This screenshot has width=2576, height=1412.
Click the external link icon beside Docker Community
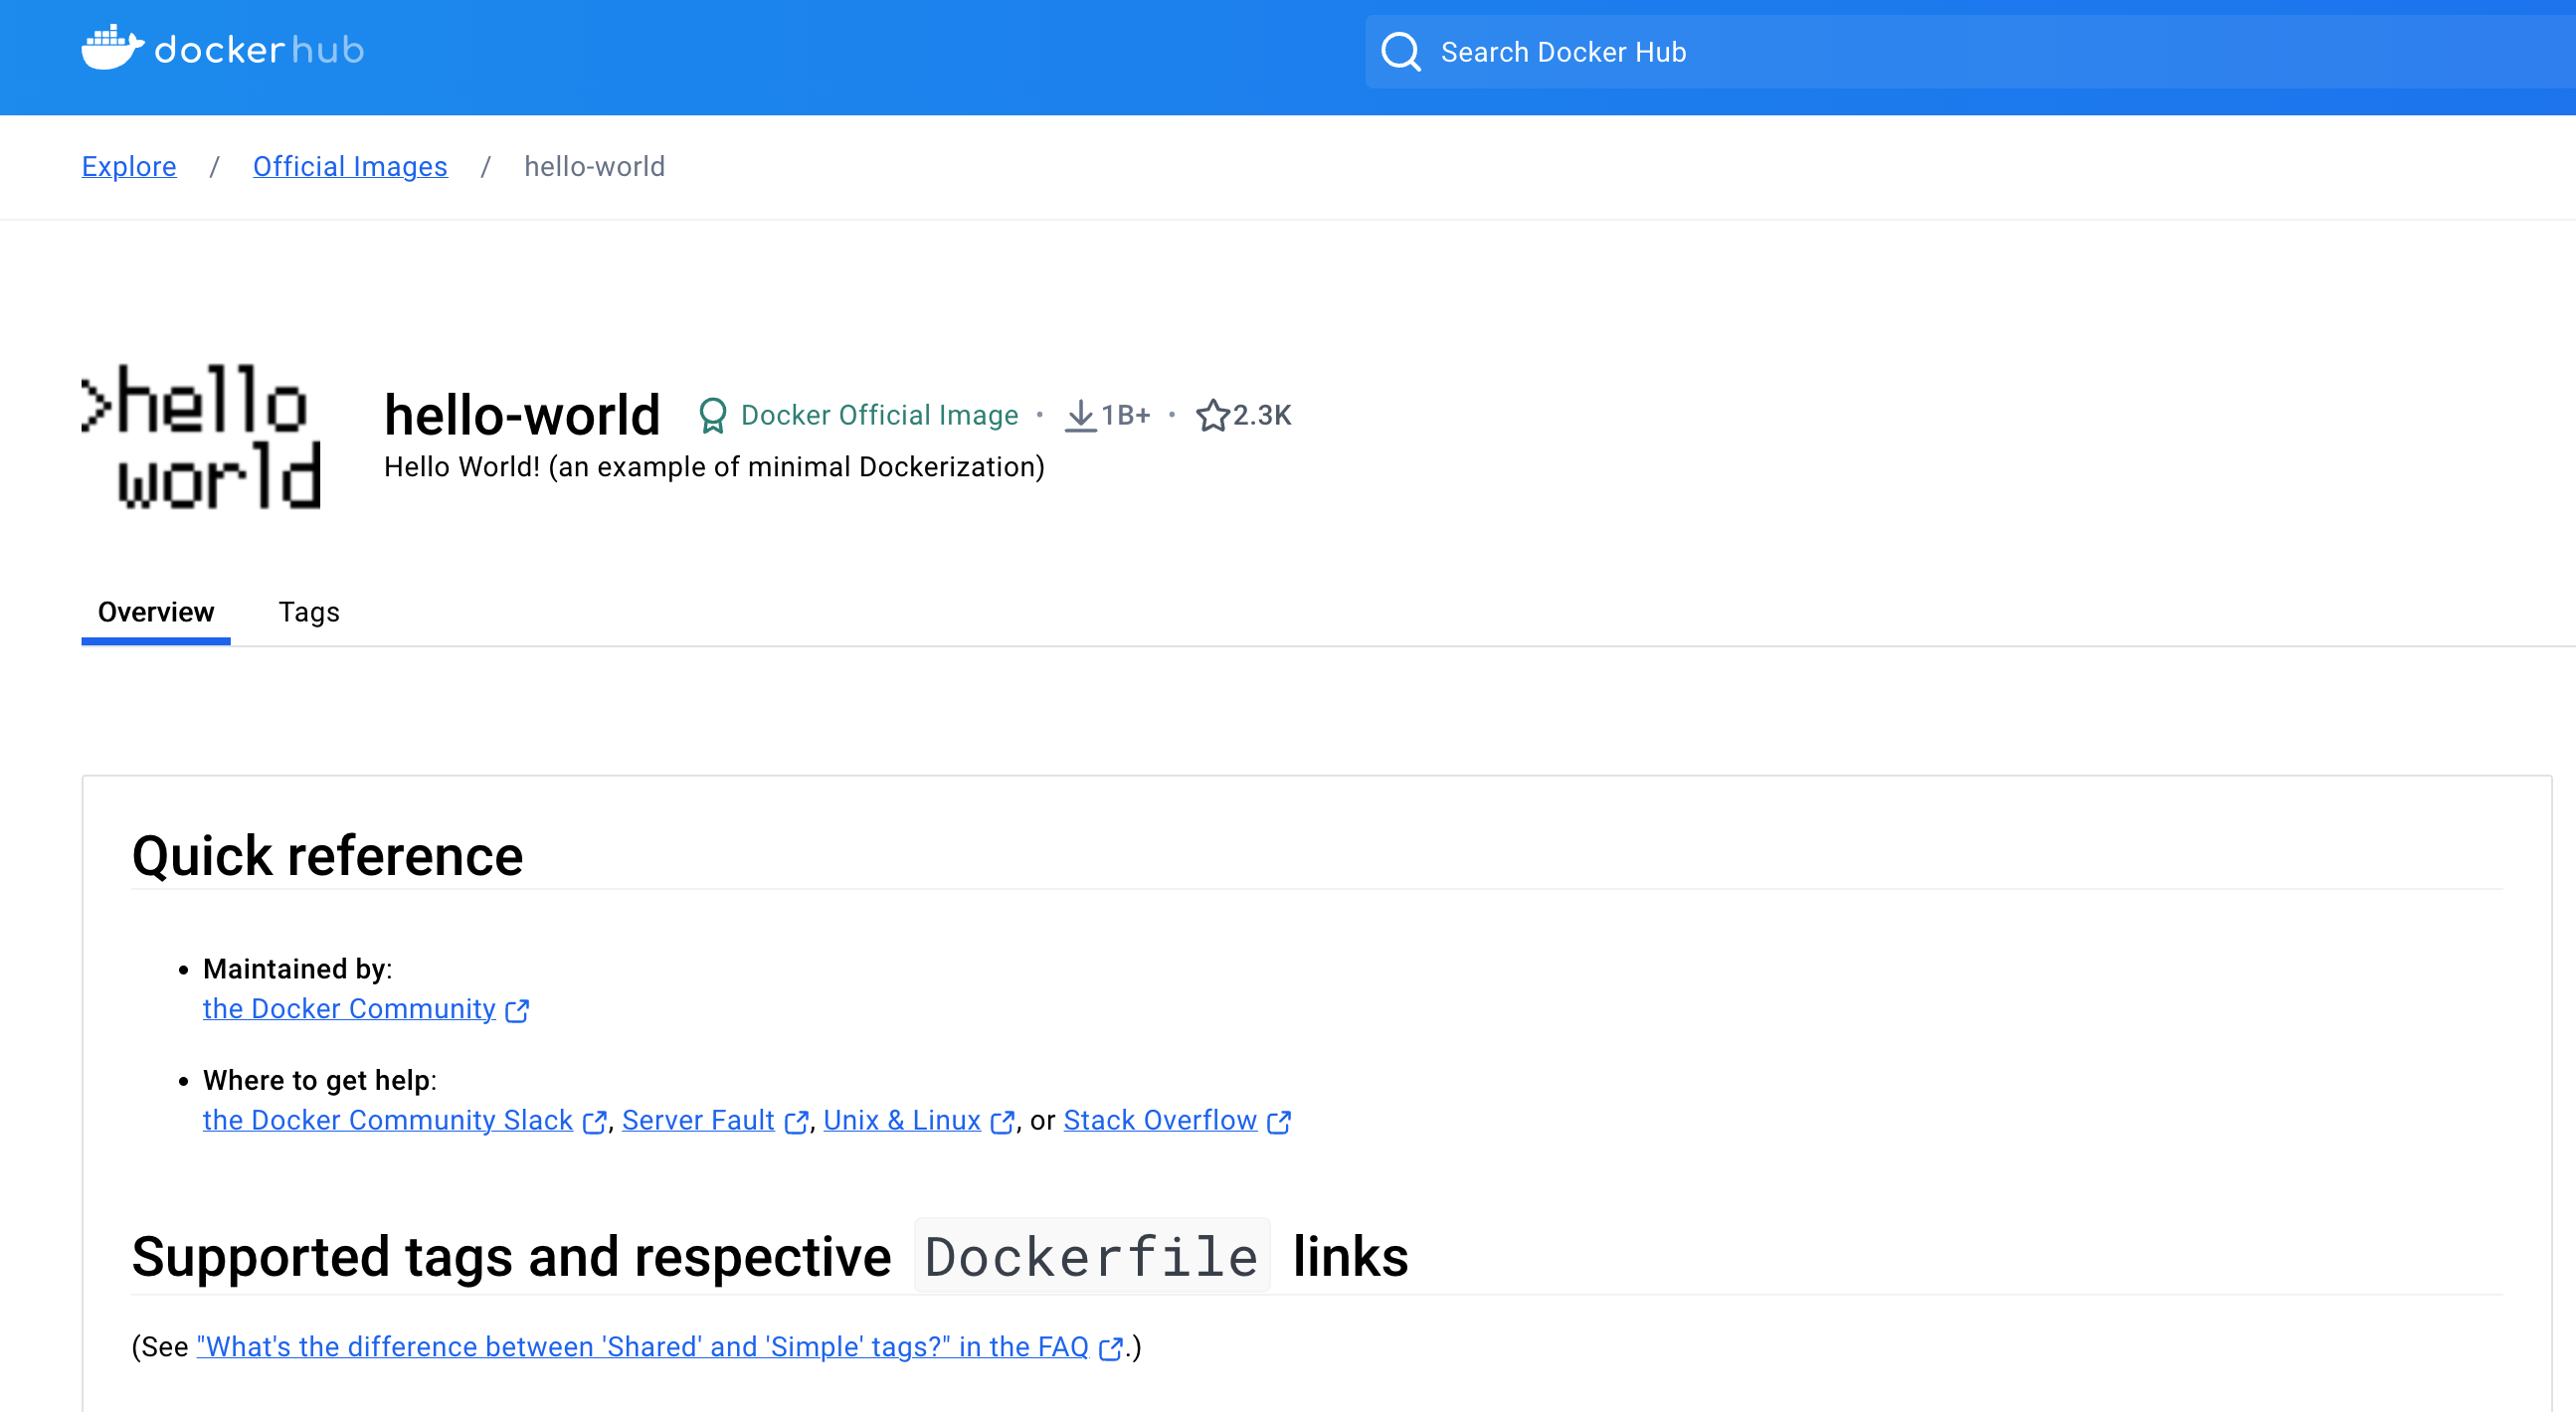coord(518,1010)
